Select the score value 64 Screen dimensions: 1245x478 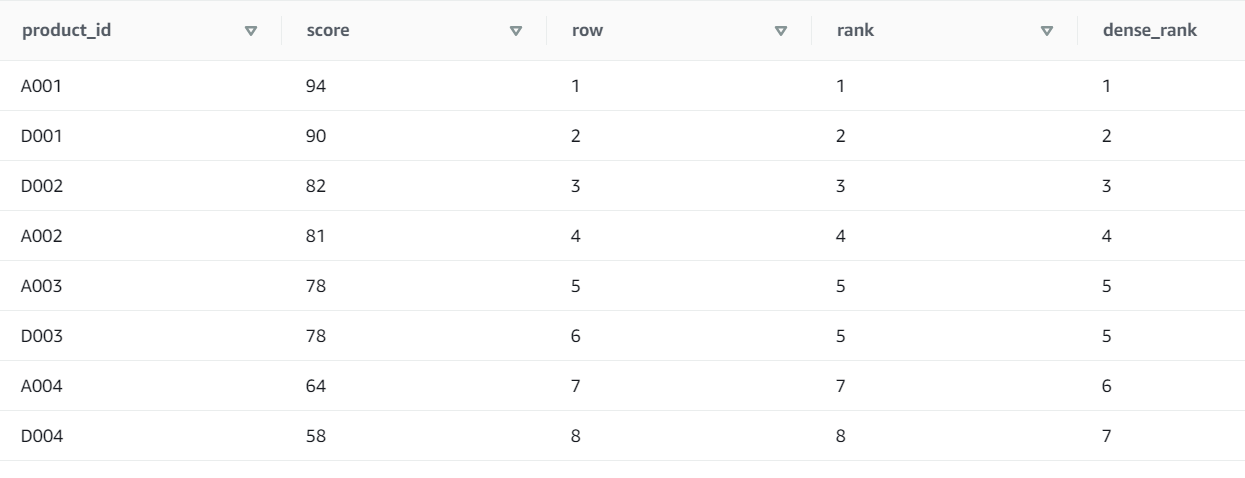[317, 386]
